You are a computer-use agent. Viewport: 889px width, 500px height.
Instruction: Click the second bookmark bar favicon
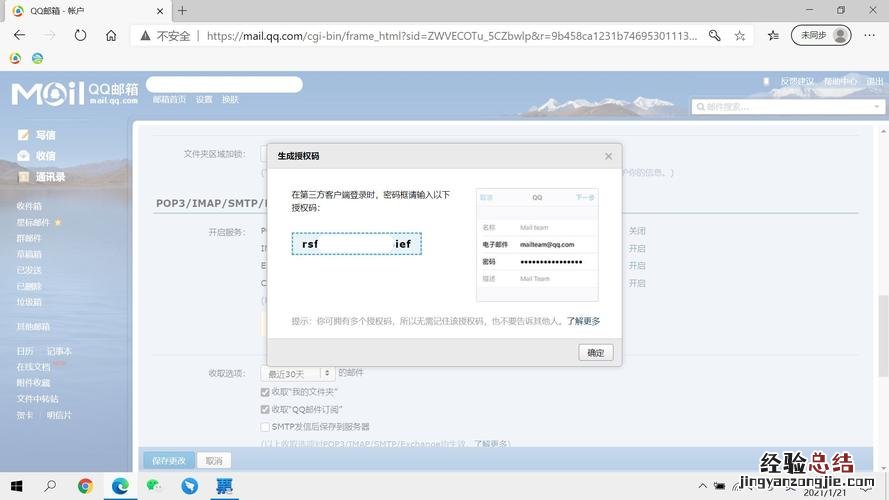coord(37,58)
